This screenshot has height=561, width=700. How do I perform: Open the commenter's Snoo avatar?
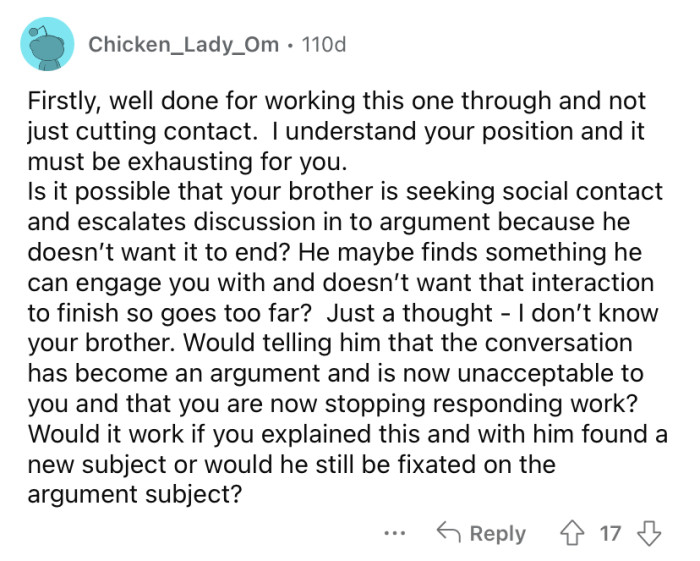click(47, 45)
